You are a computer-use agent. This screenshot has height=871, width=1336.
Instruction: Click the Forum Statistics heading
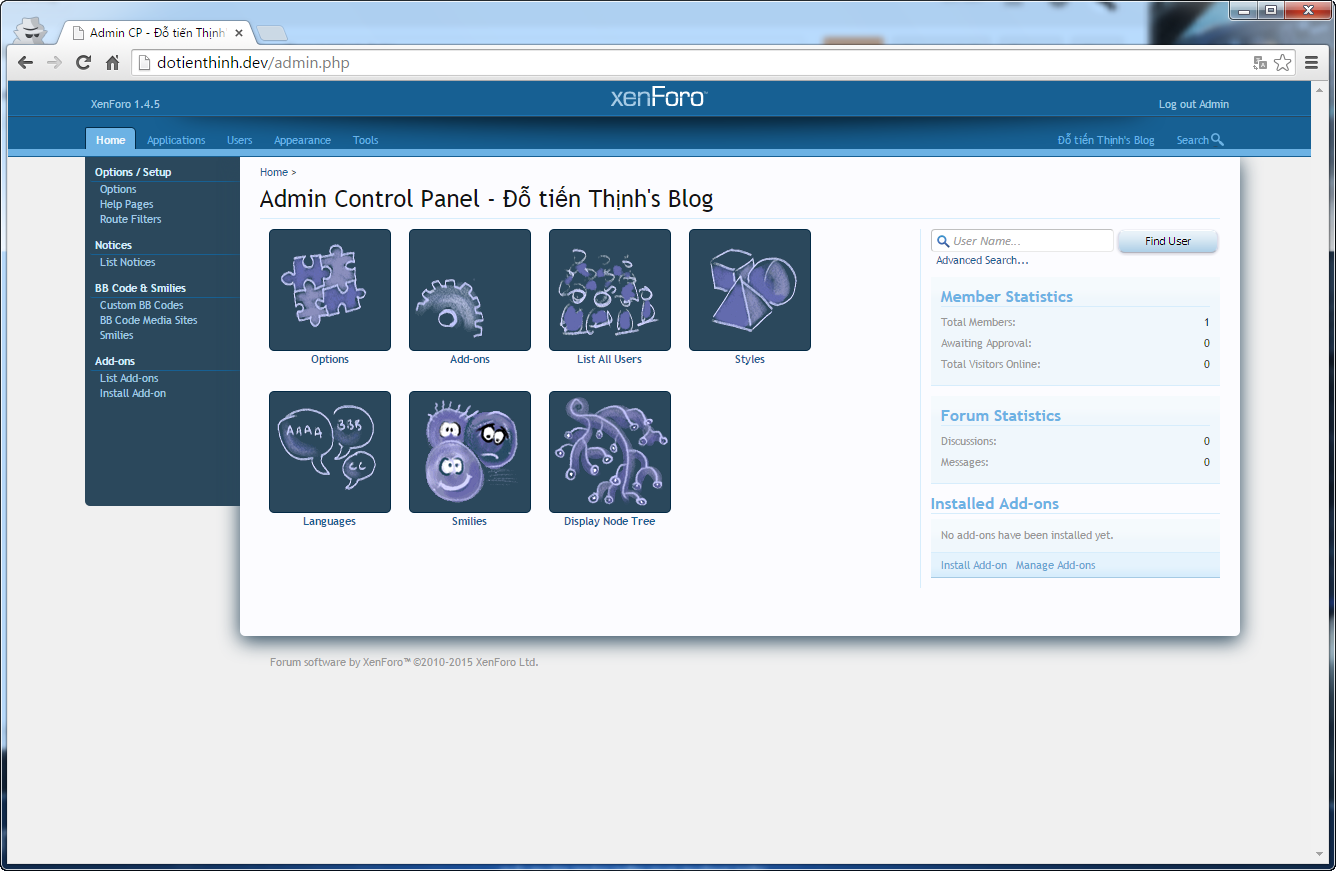click(1000, 416)
